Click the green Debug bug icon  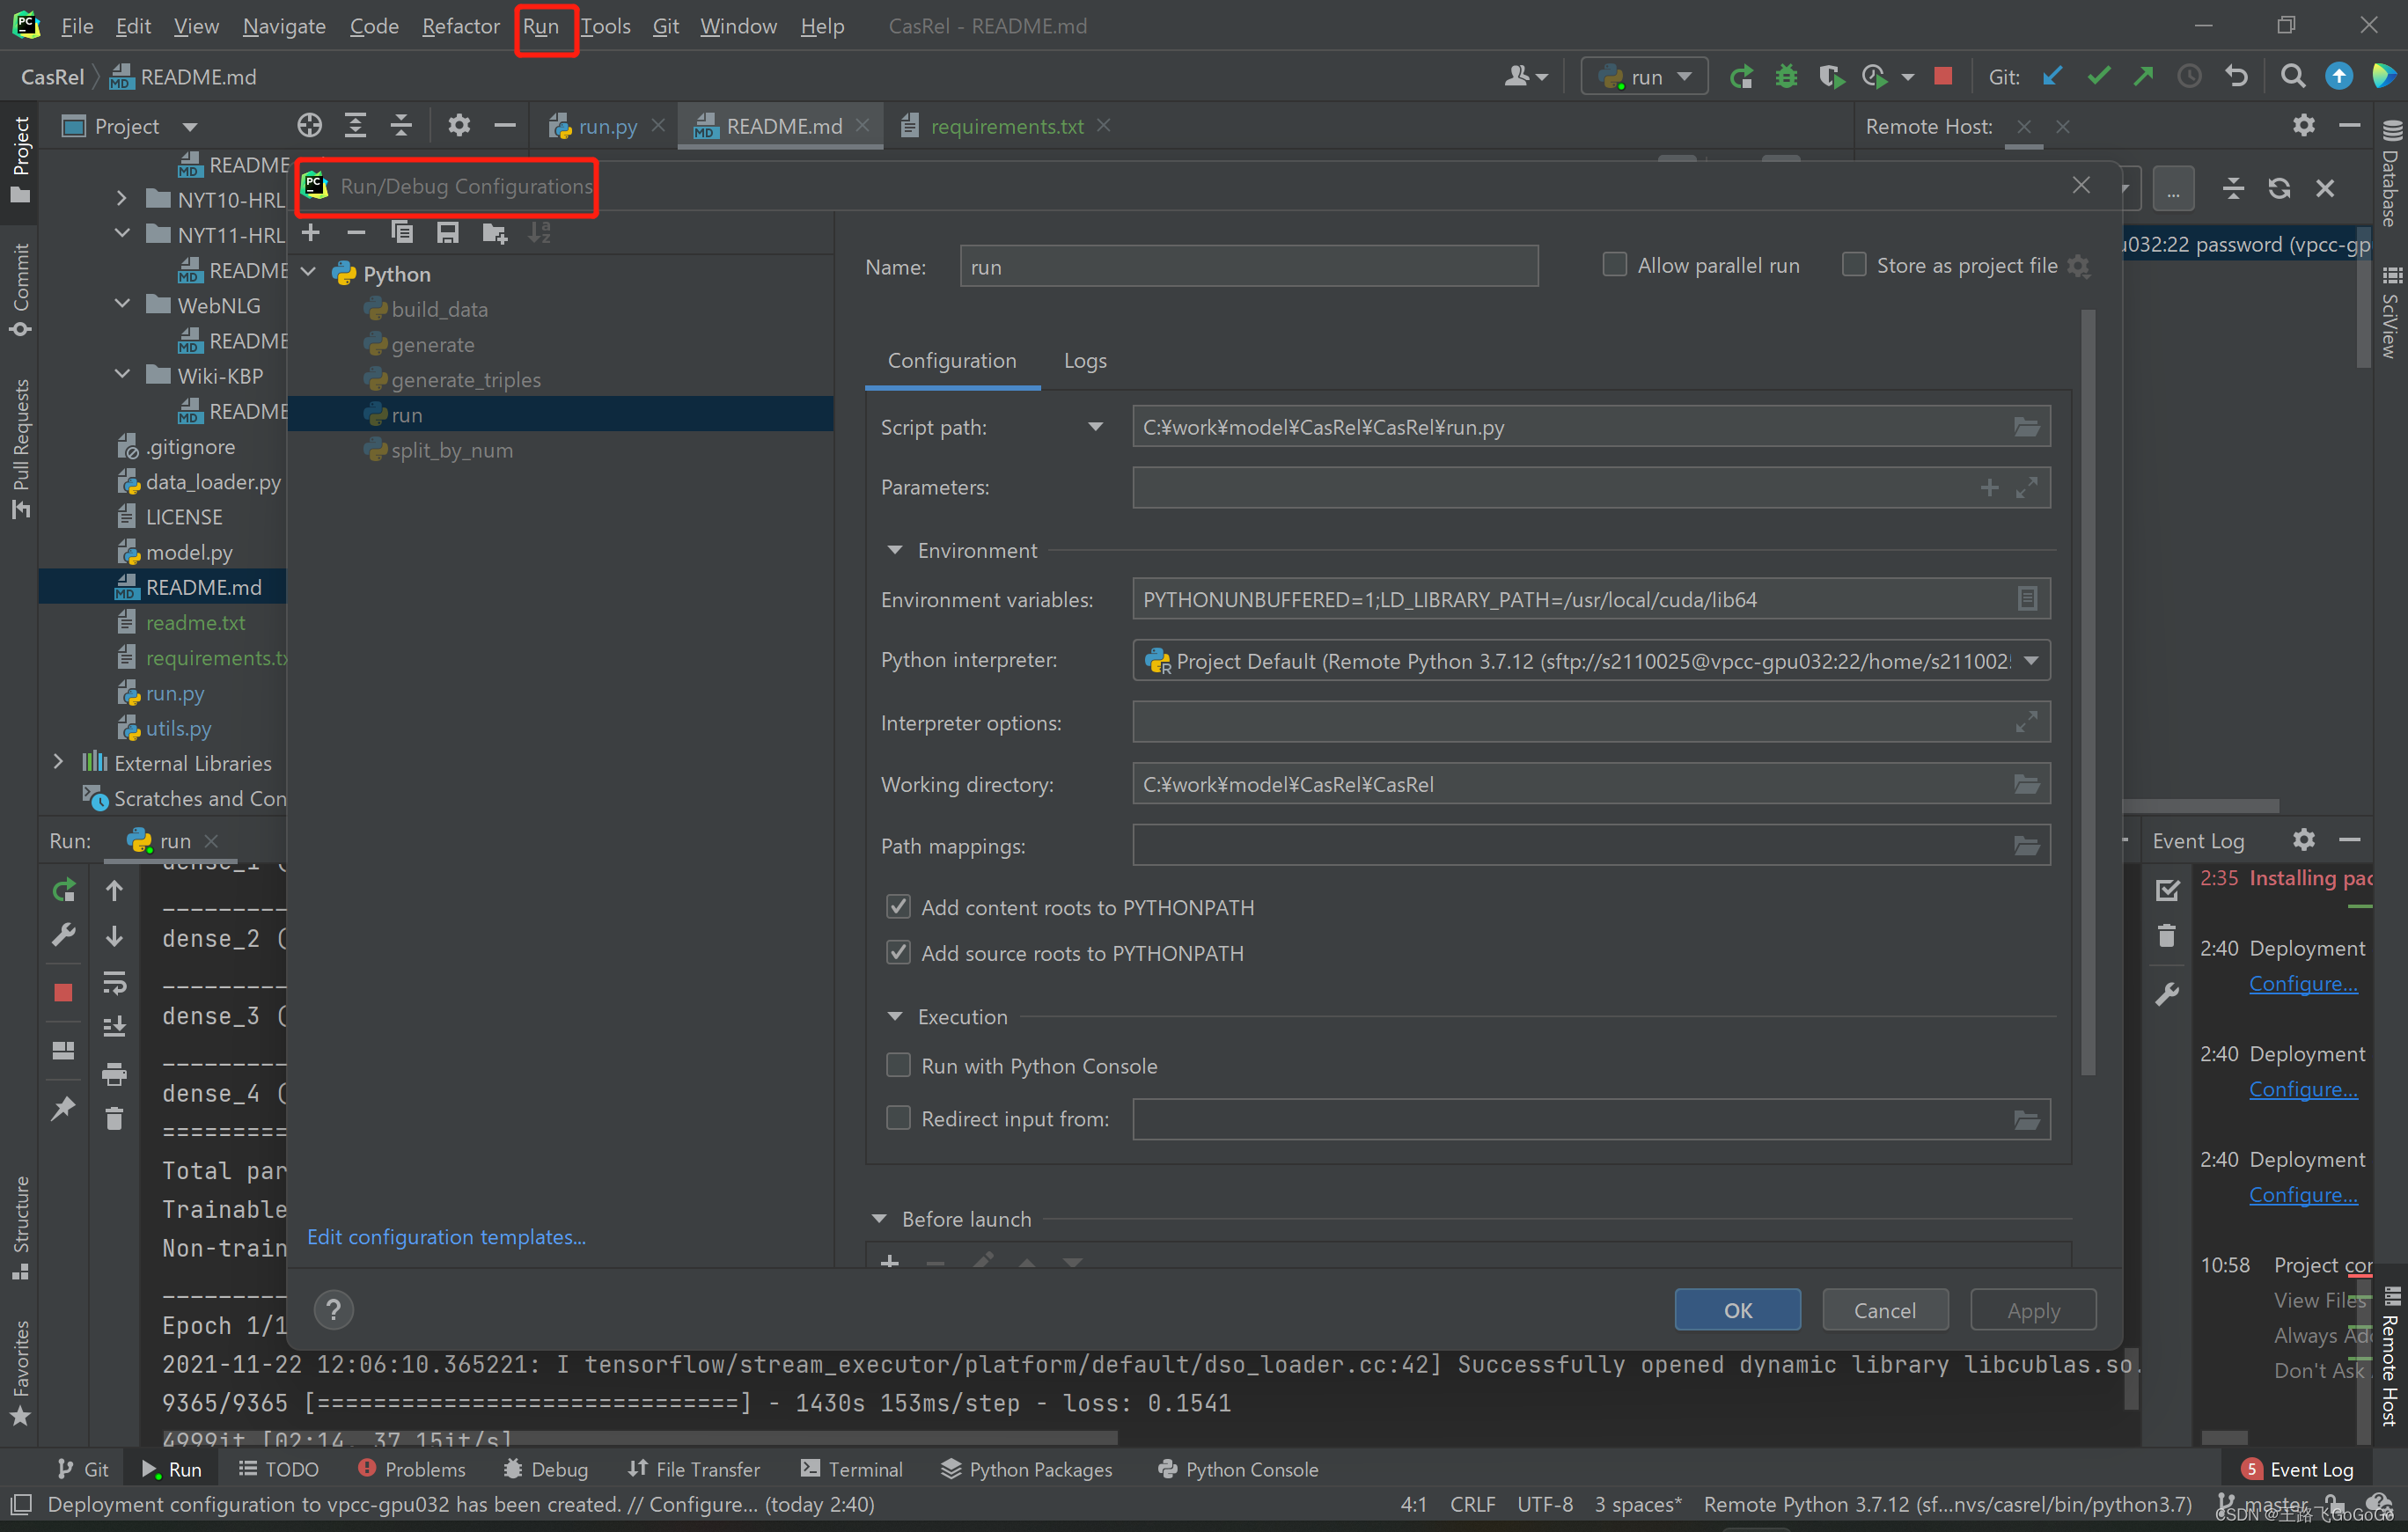coord(1786,76)
